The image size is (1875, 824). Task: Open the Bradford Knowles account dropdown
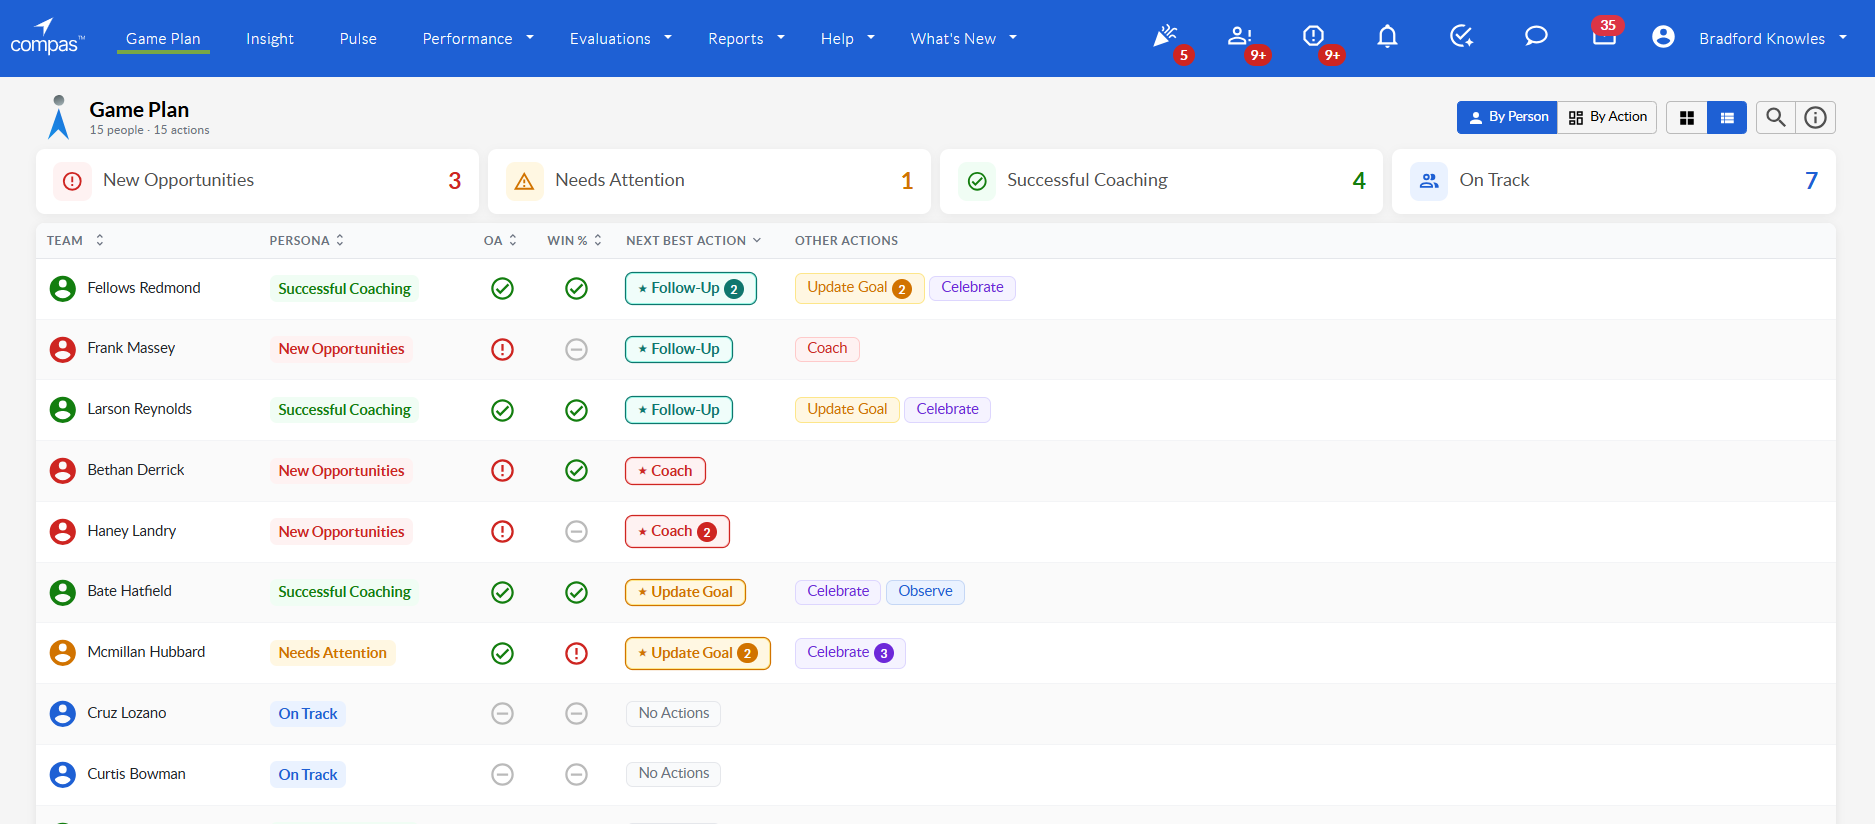click(x=1773, y=38)
